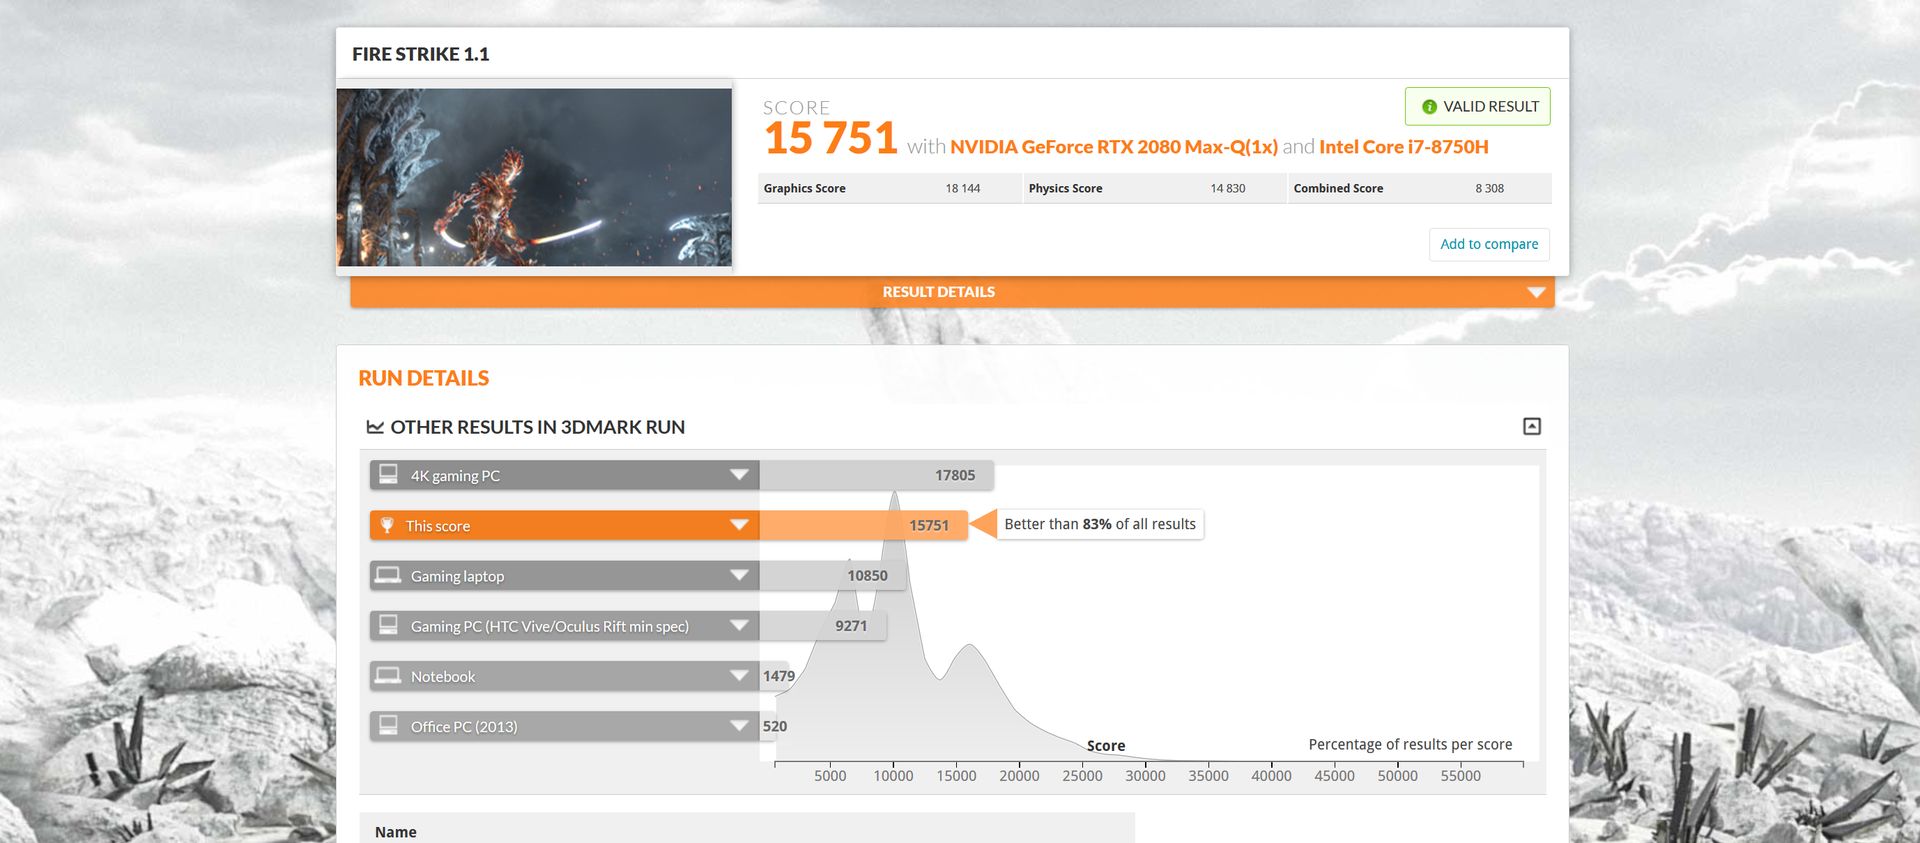
Task: Expand the Gaming PC HTC Vive/Oculus Rift dropdown arrow
Action: coord(739,626)
